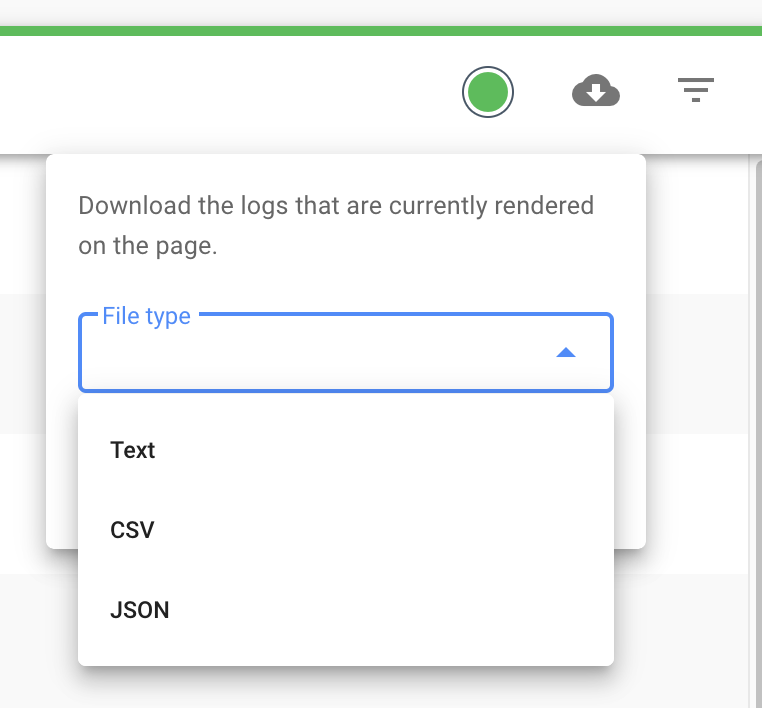762x708 pixels.
Task: Focus the File type select field
Action: (x=346, y=352)
